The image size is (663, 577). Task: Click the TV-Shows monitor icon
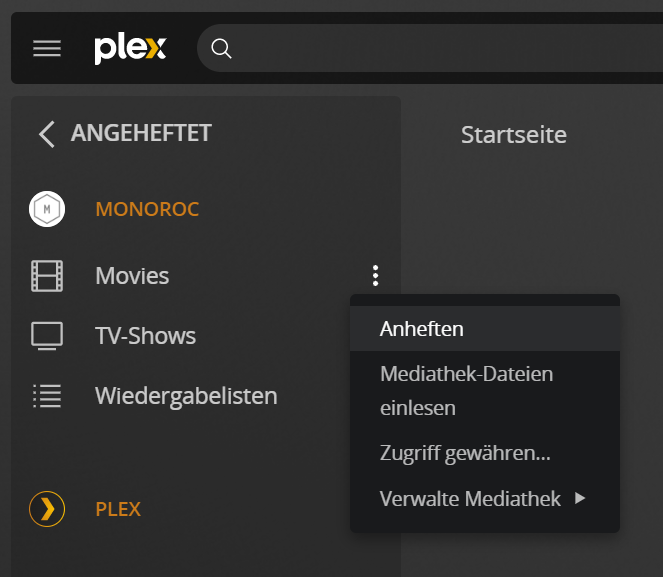coord(47,336)
